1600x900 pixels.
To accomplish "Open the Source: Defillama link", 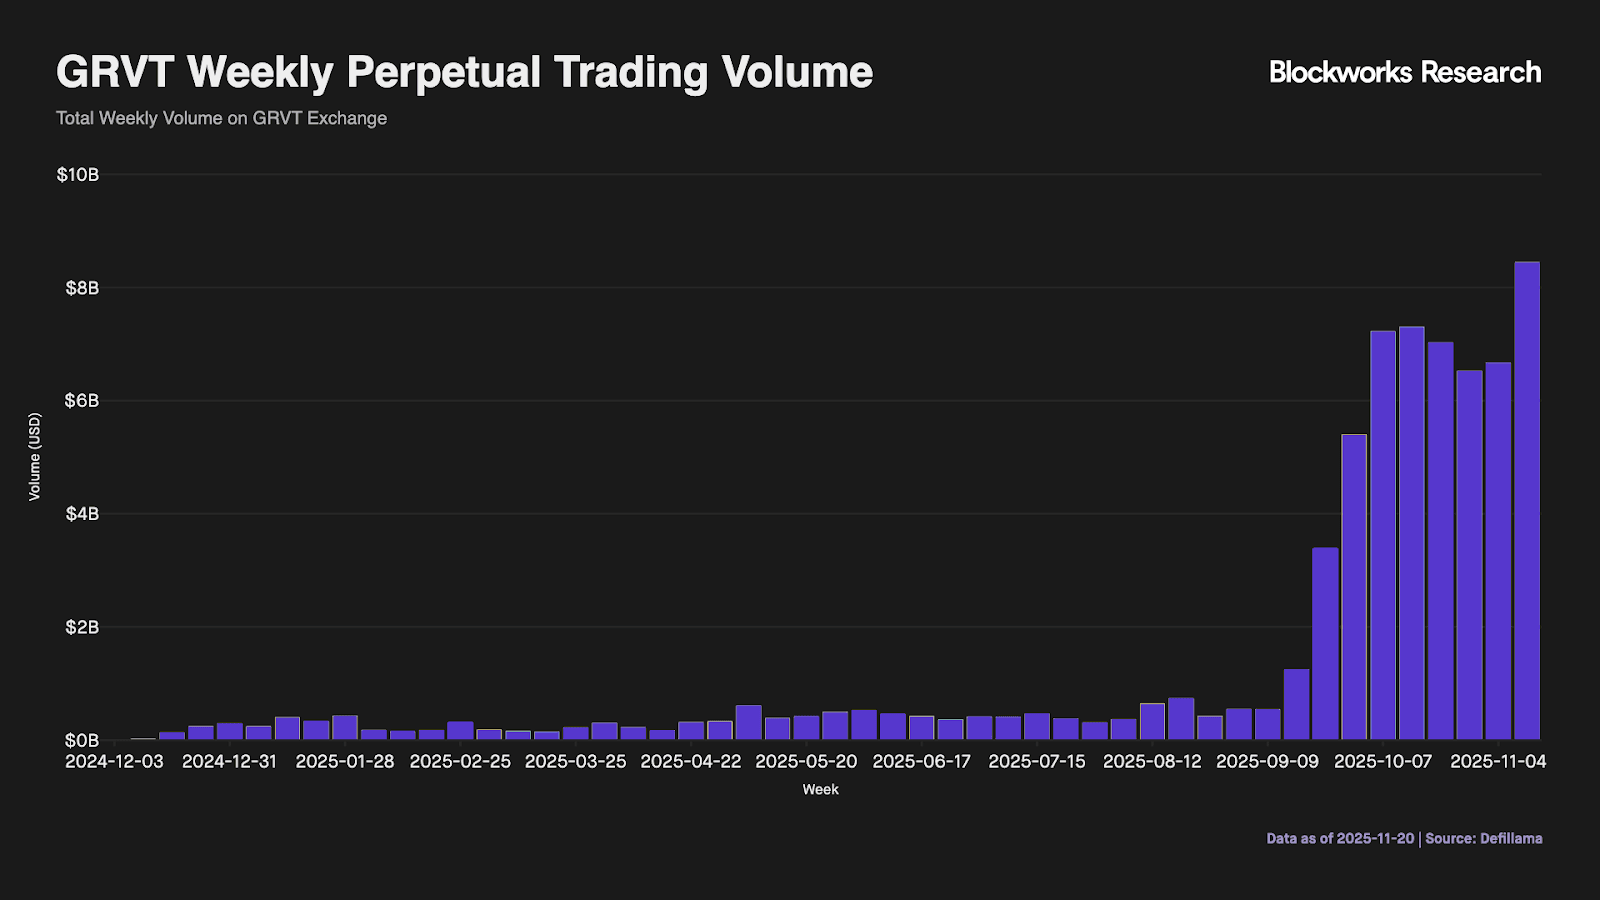I will pos(1483,838).
